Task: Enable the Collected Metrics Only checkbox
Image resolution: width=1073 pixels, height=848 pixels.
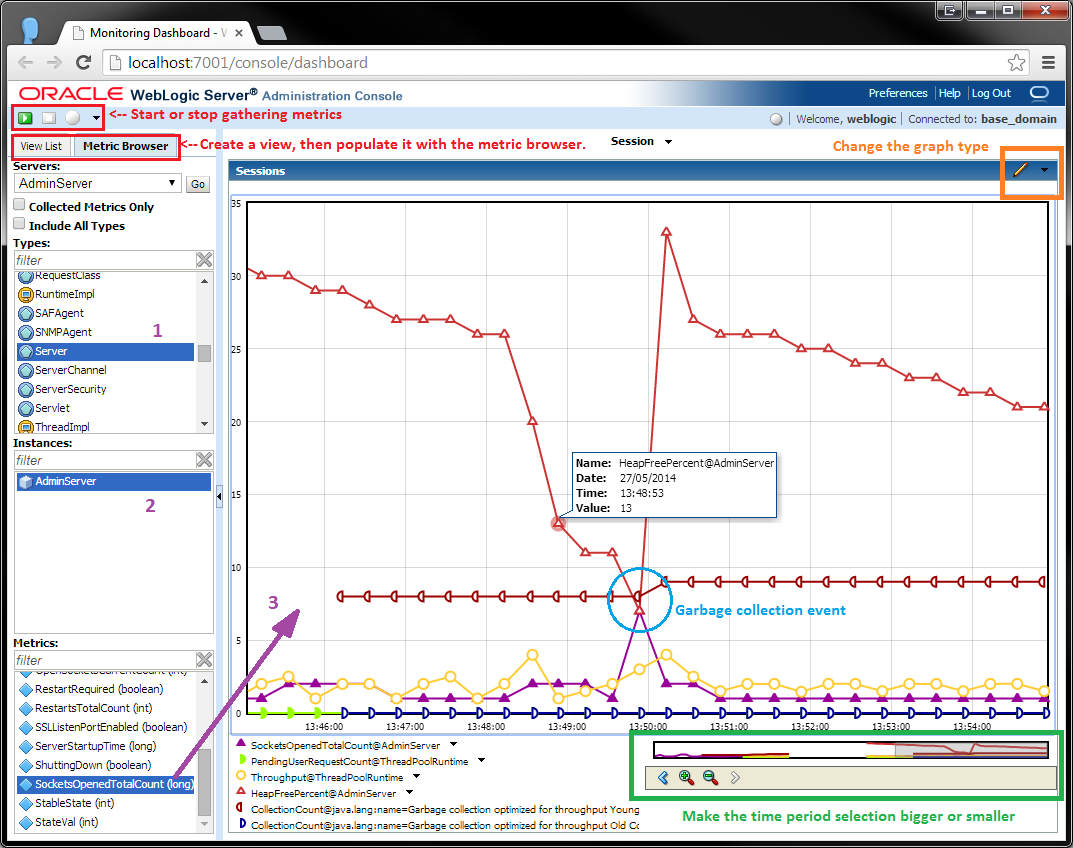Action: 19,205
